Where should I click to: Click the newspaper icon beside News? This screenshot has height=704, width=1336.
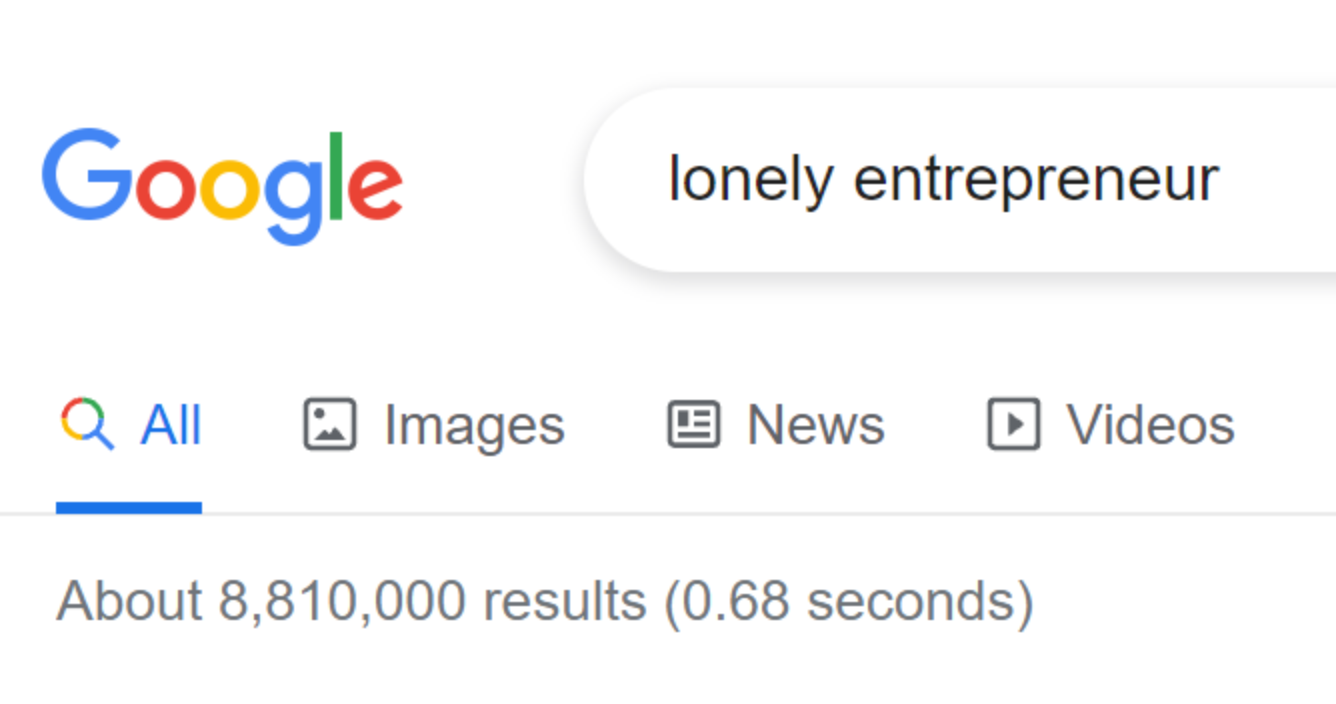point(693,424)
